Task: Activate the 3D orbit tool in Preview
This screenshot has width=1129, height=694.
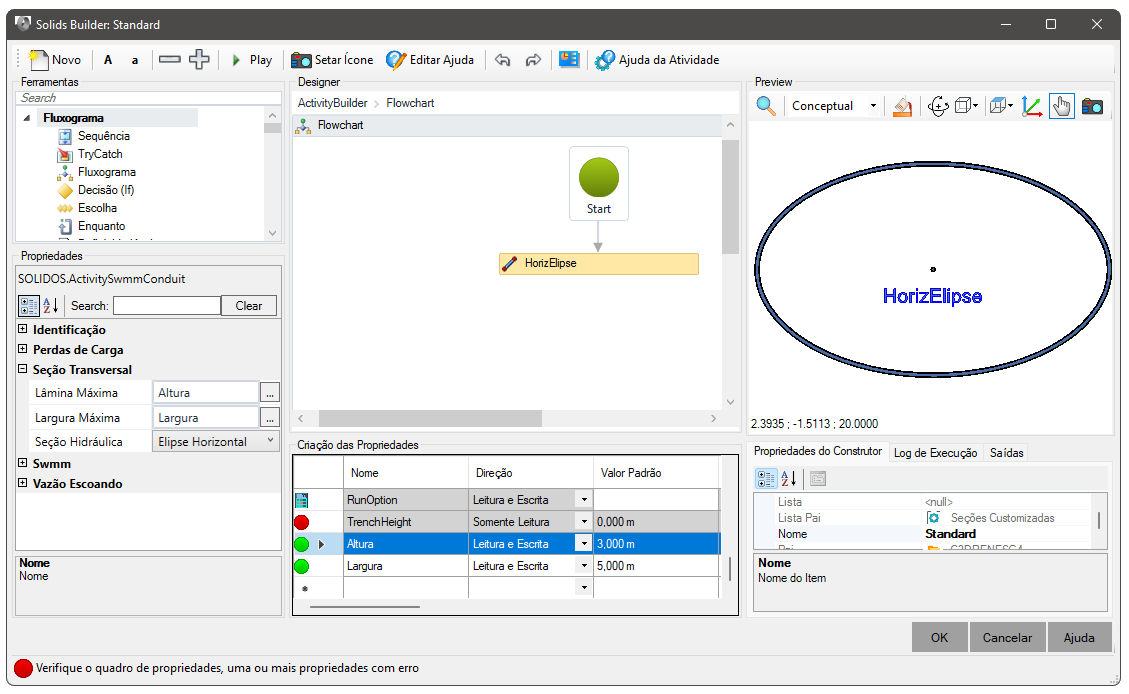Action: 938,107
